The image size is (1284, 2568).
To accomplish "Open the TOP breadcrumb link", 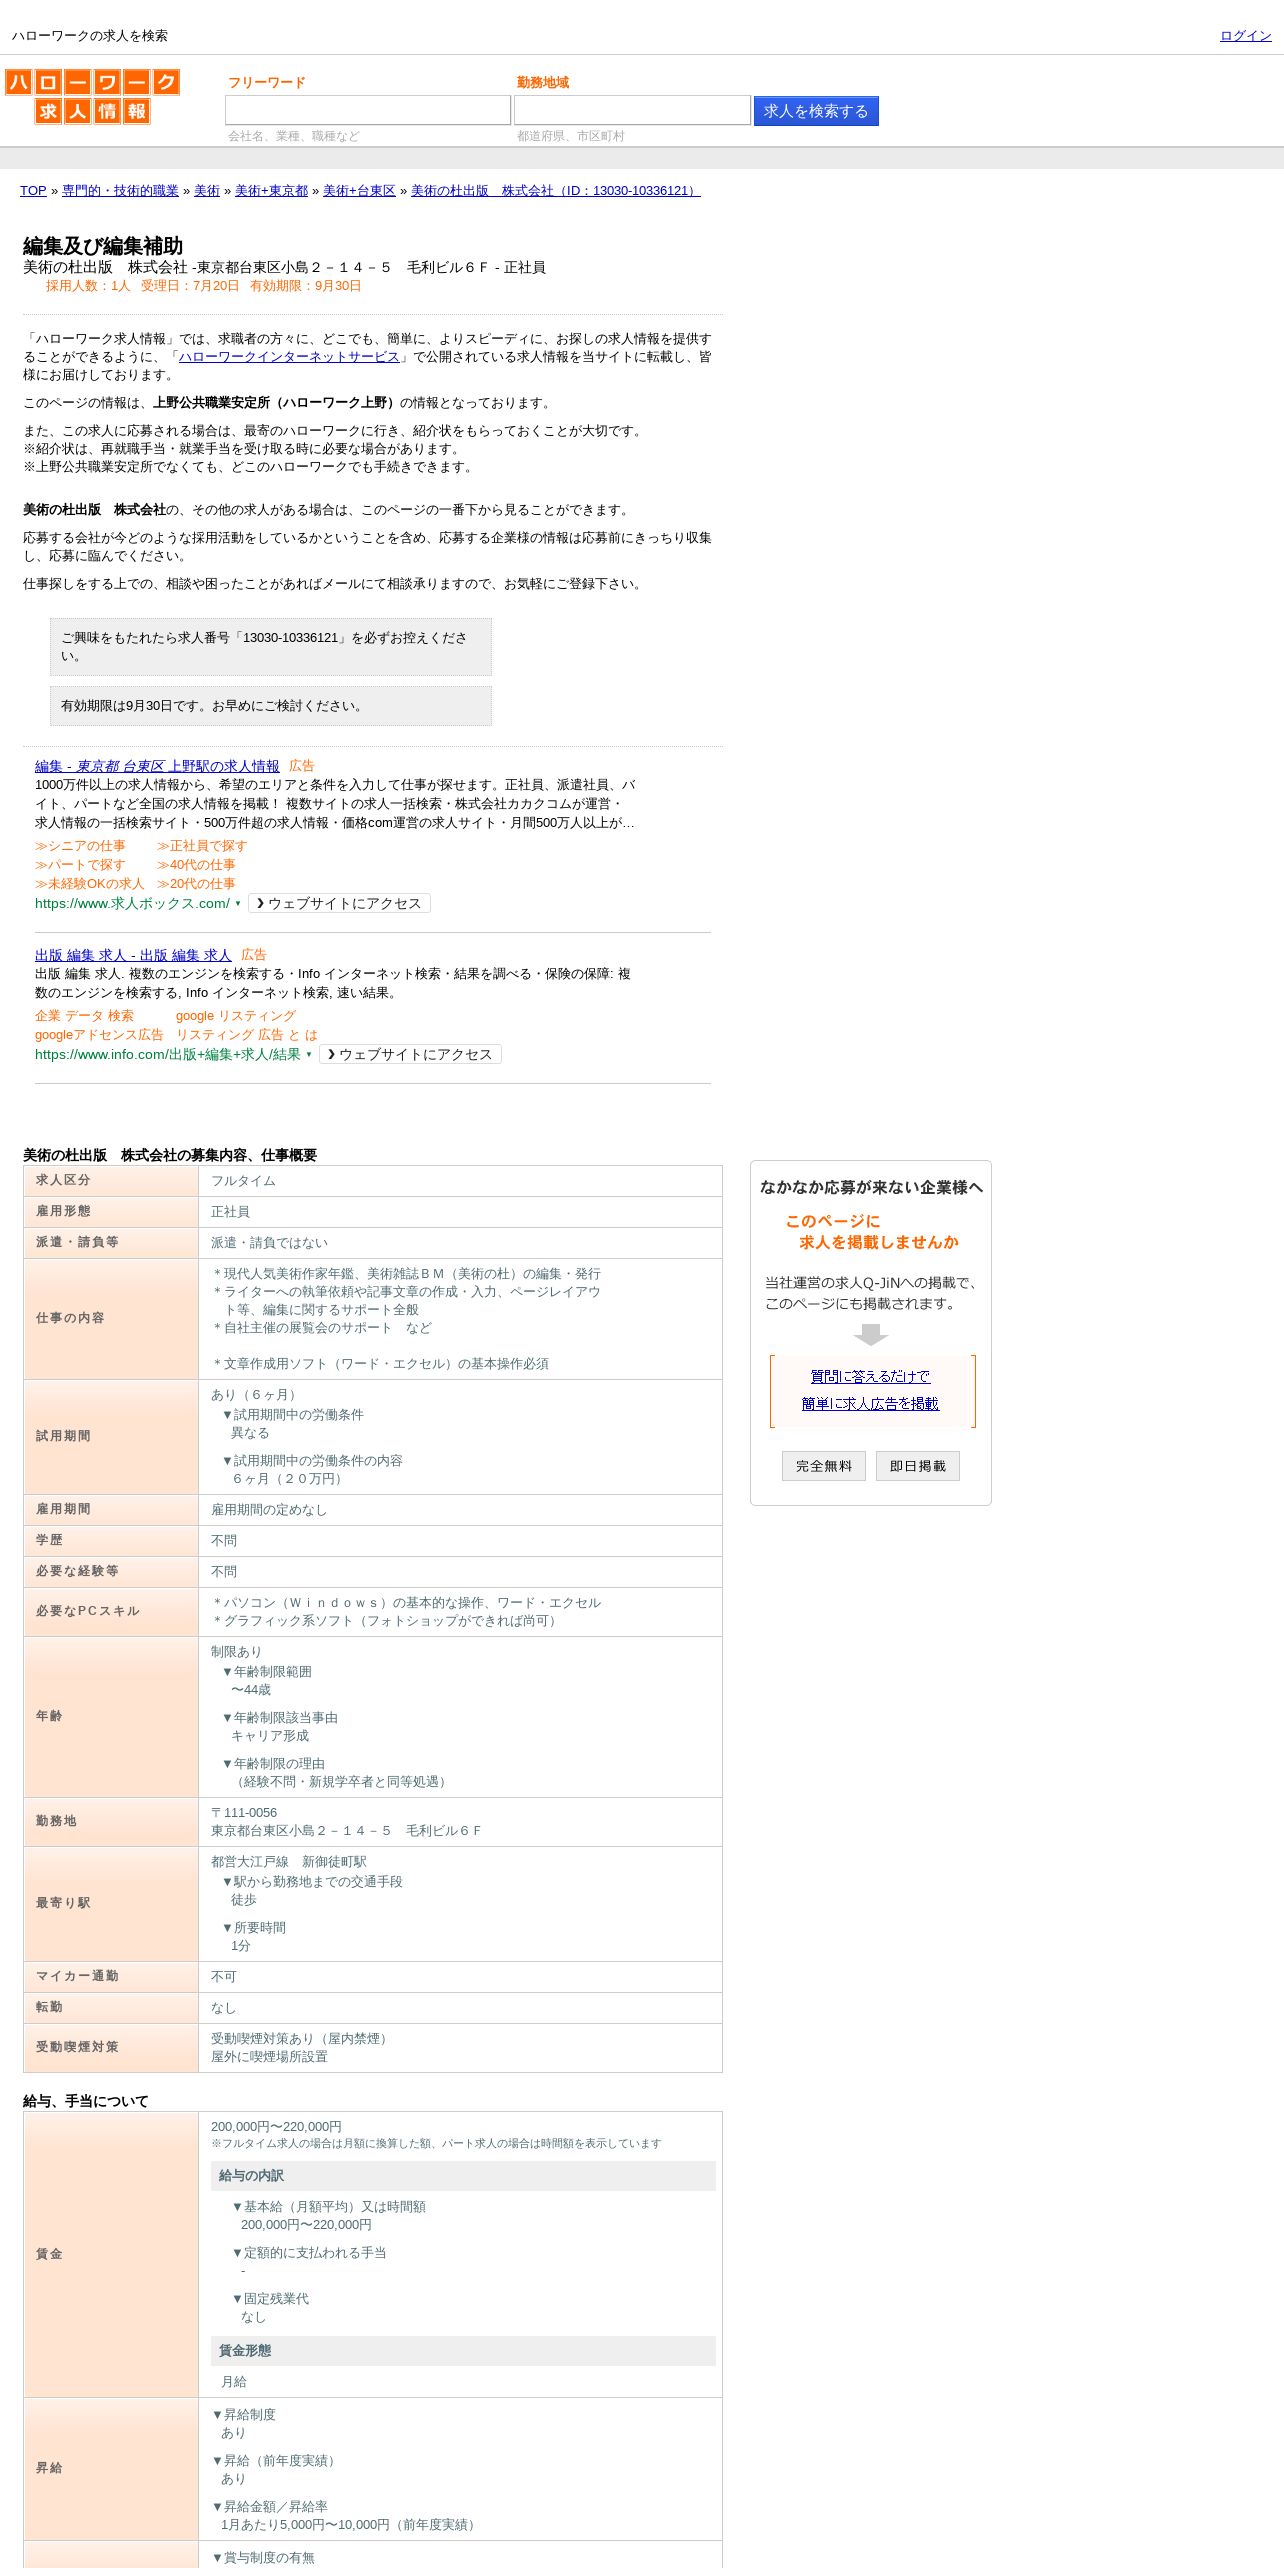I will point(33,191).
